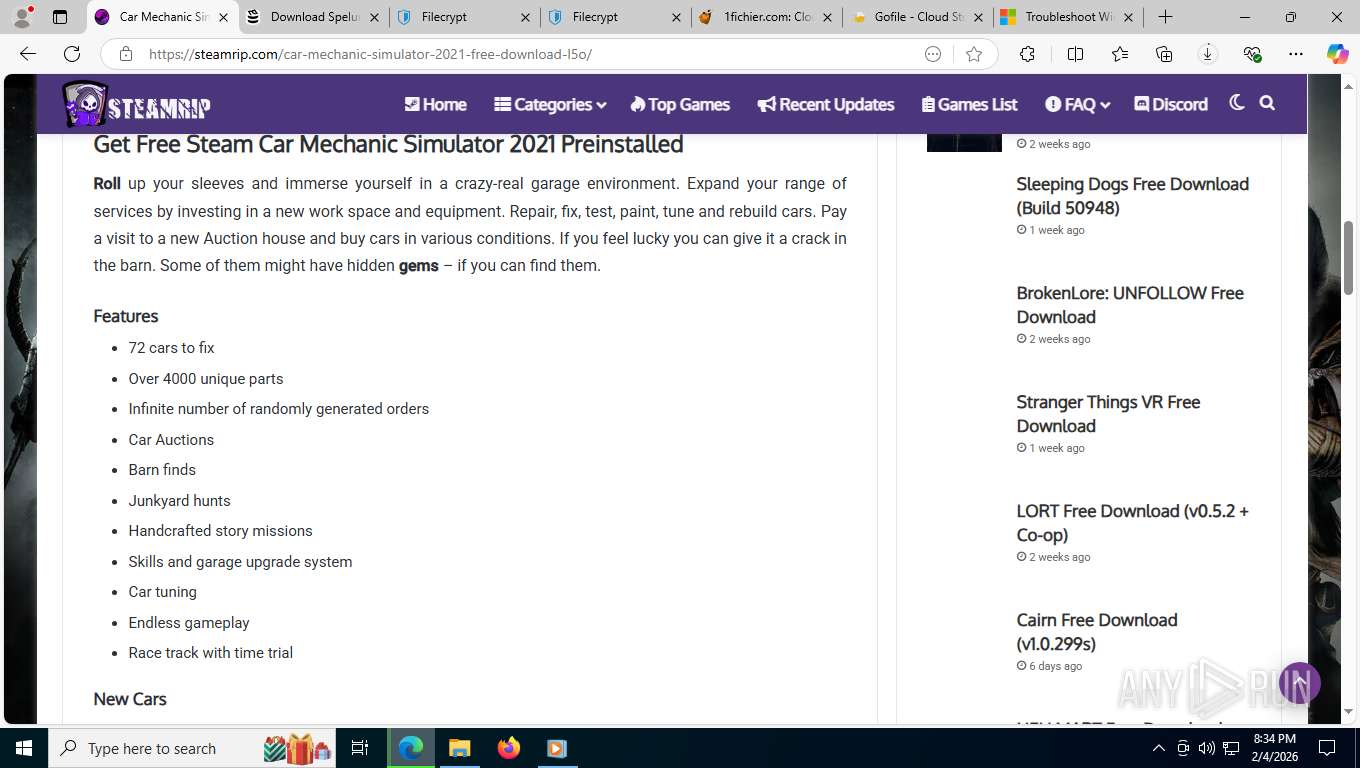Viewport: 1360px width, 768px height.
Task: Open Cairn Free Download link
Action: (1096, 632)
